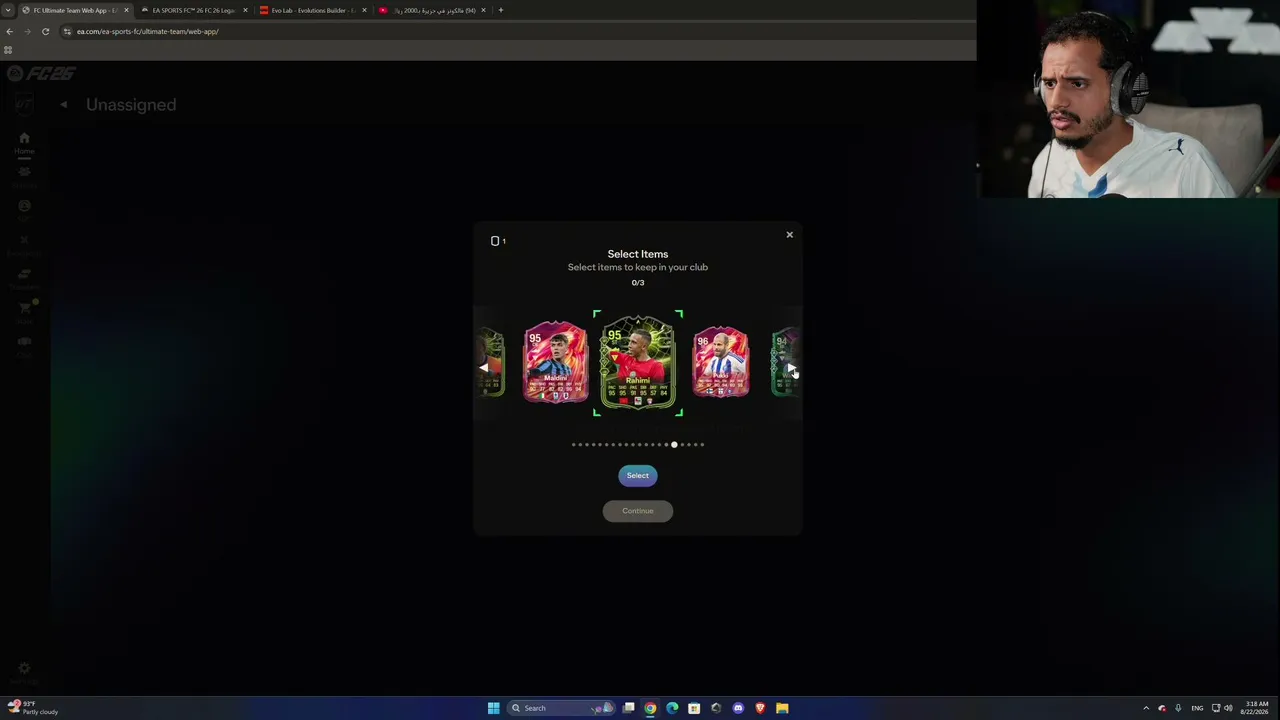Switch the ENG input language
The height and width of the screenshot is (720, 1280).
(x=1197, y=708)
